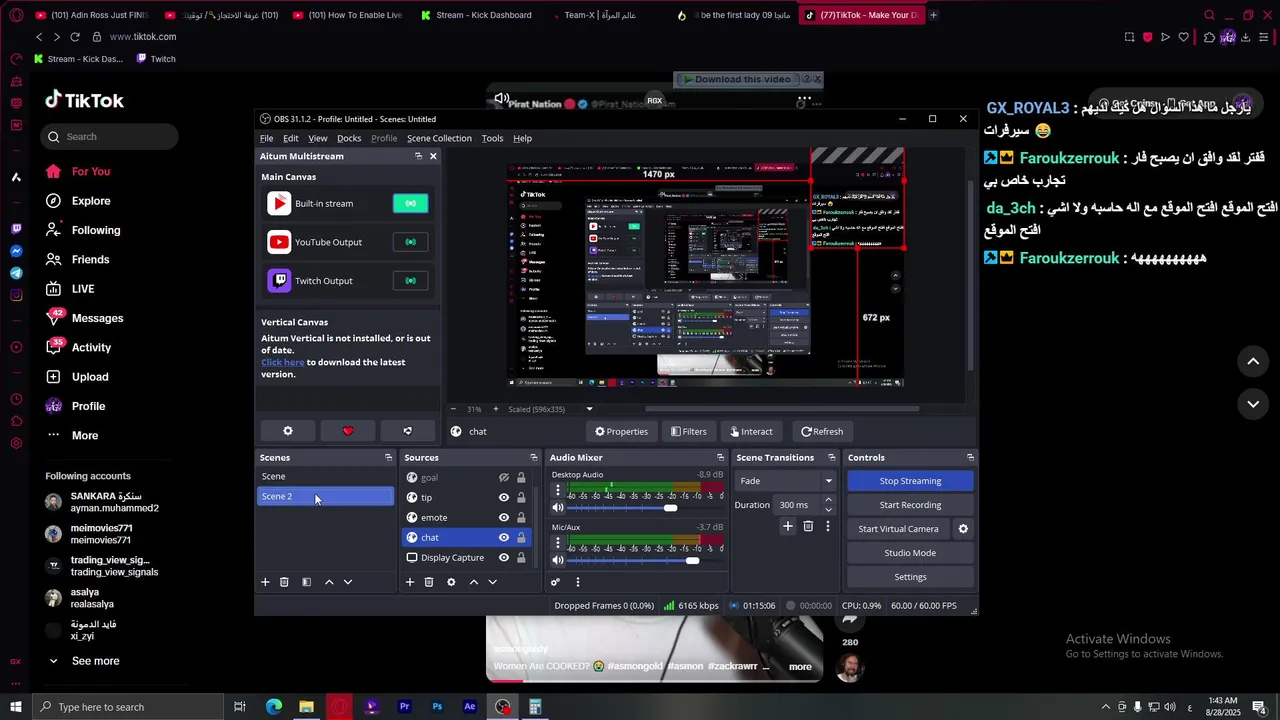Open Filters for chat source
The image size is (1280, 720).
(688, 432)
